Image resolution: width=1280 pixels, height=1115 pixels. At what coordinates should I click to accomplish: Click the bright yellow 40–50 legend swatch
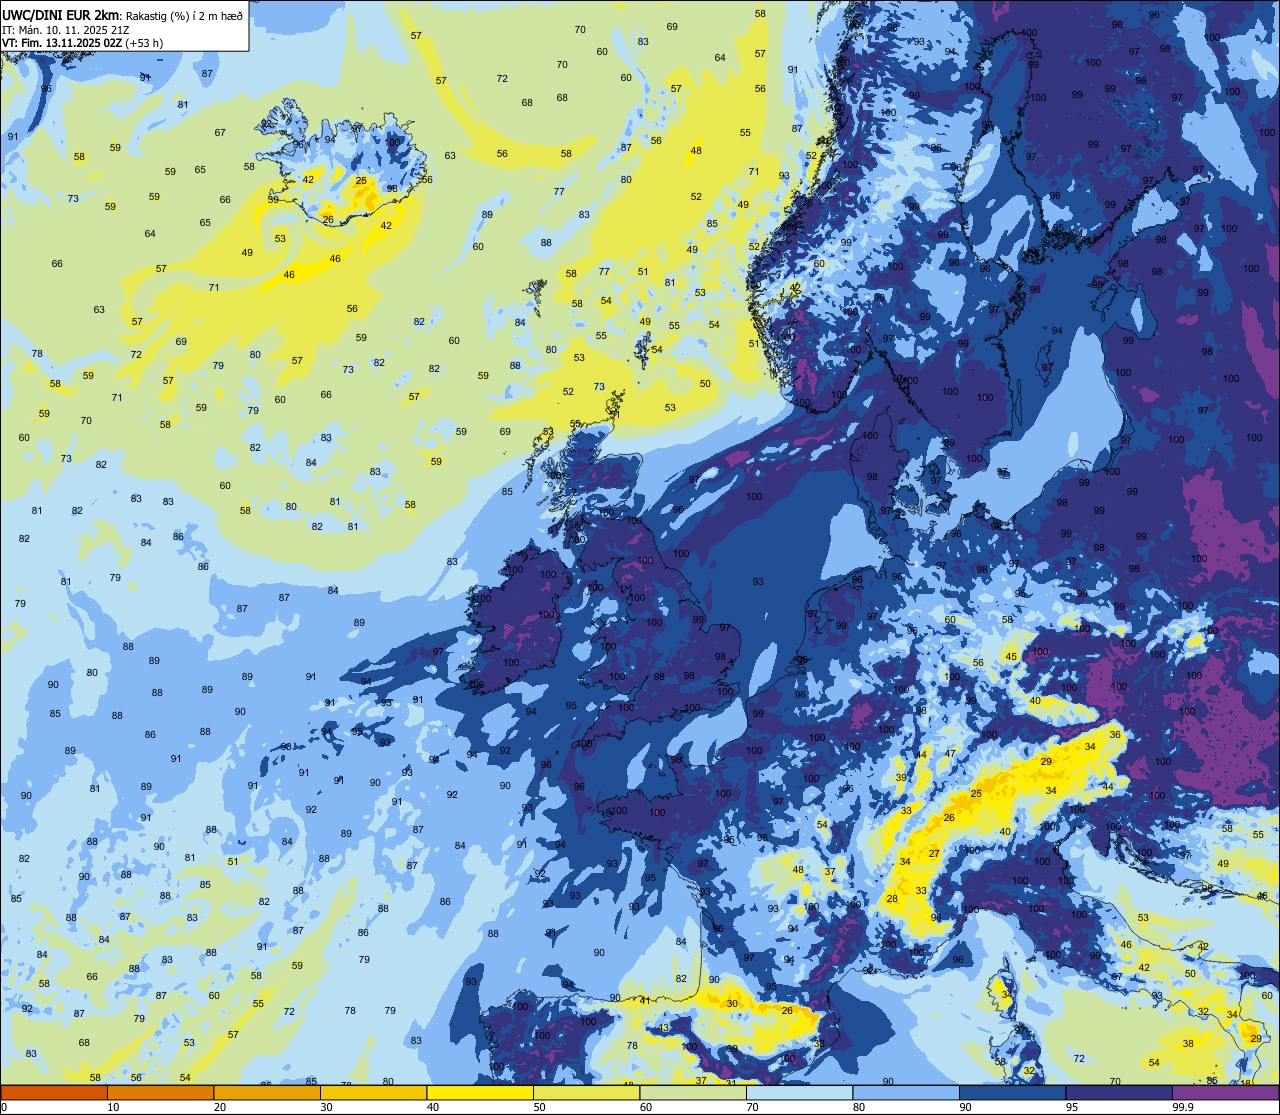pyautogui.click(x=480, y=1092)
